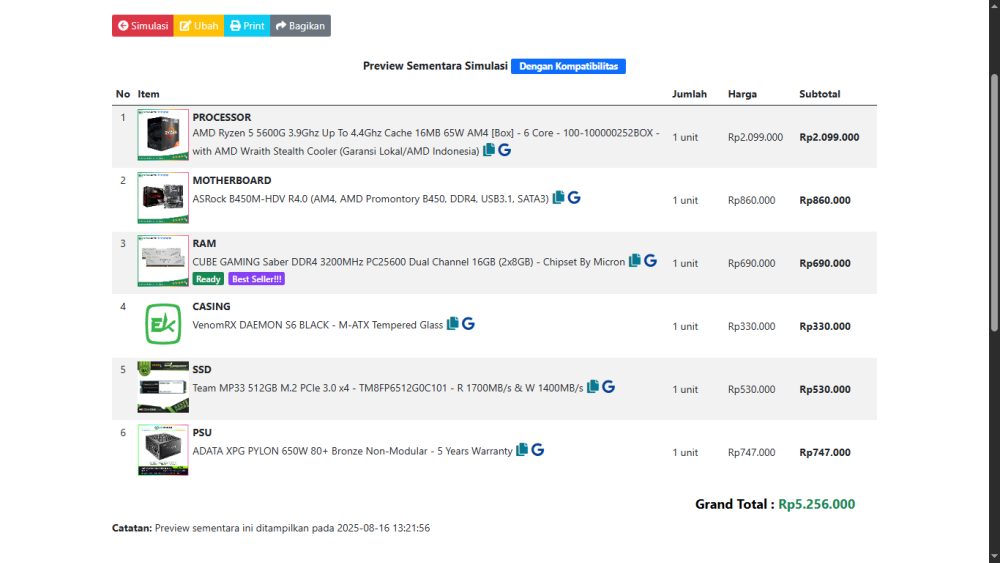This screenshot has width=1000, height=563.
Task: Click the CASING category heading
Action: (211, 307)
